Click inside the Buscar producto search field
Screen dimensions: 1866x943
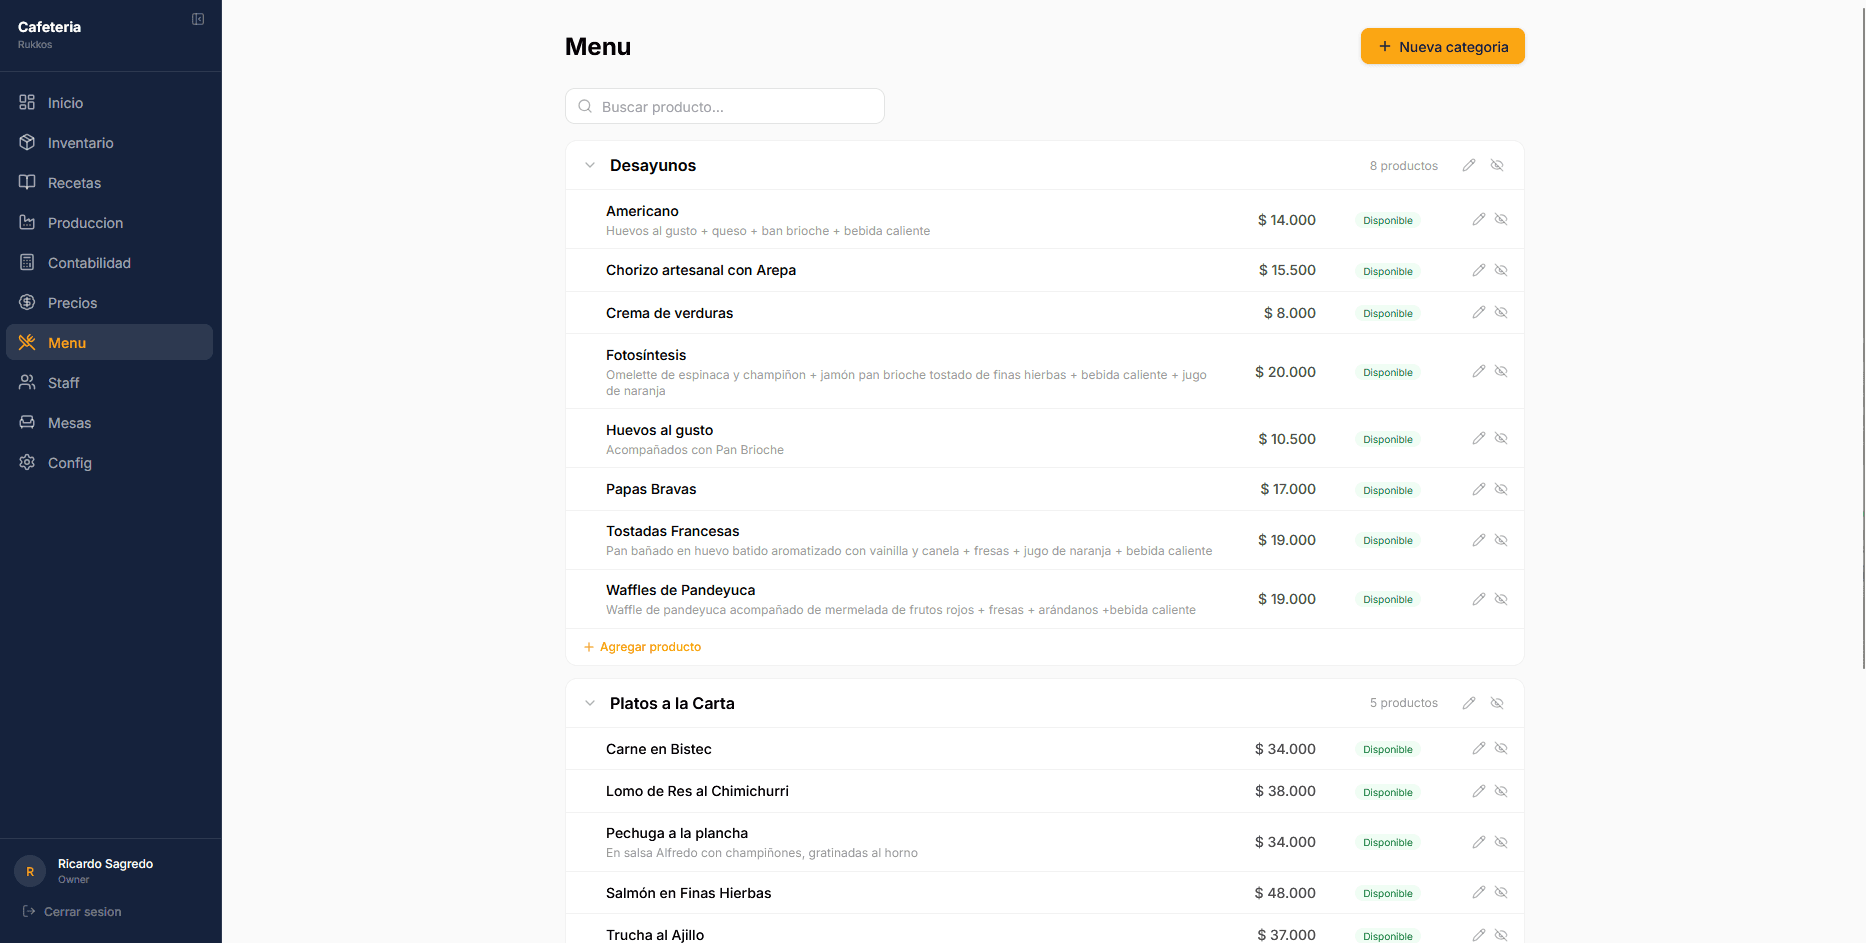point(724,106)
